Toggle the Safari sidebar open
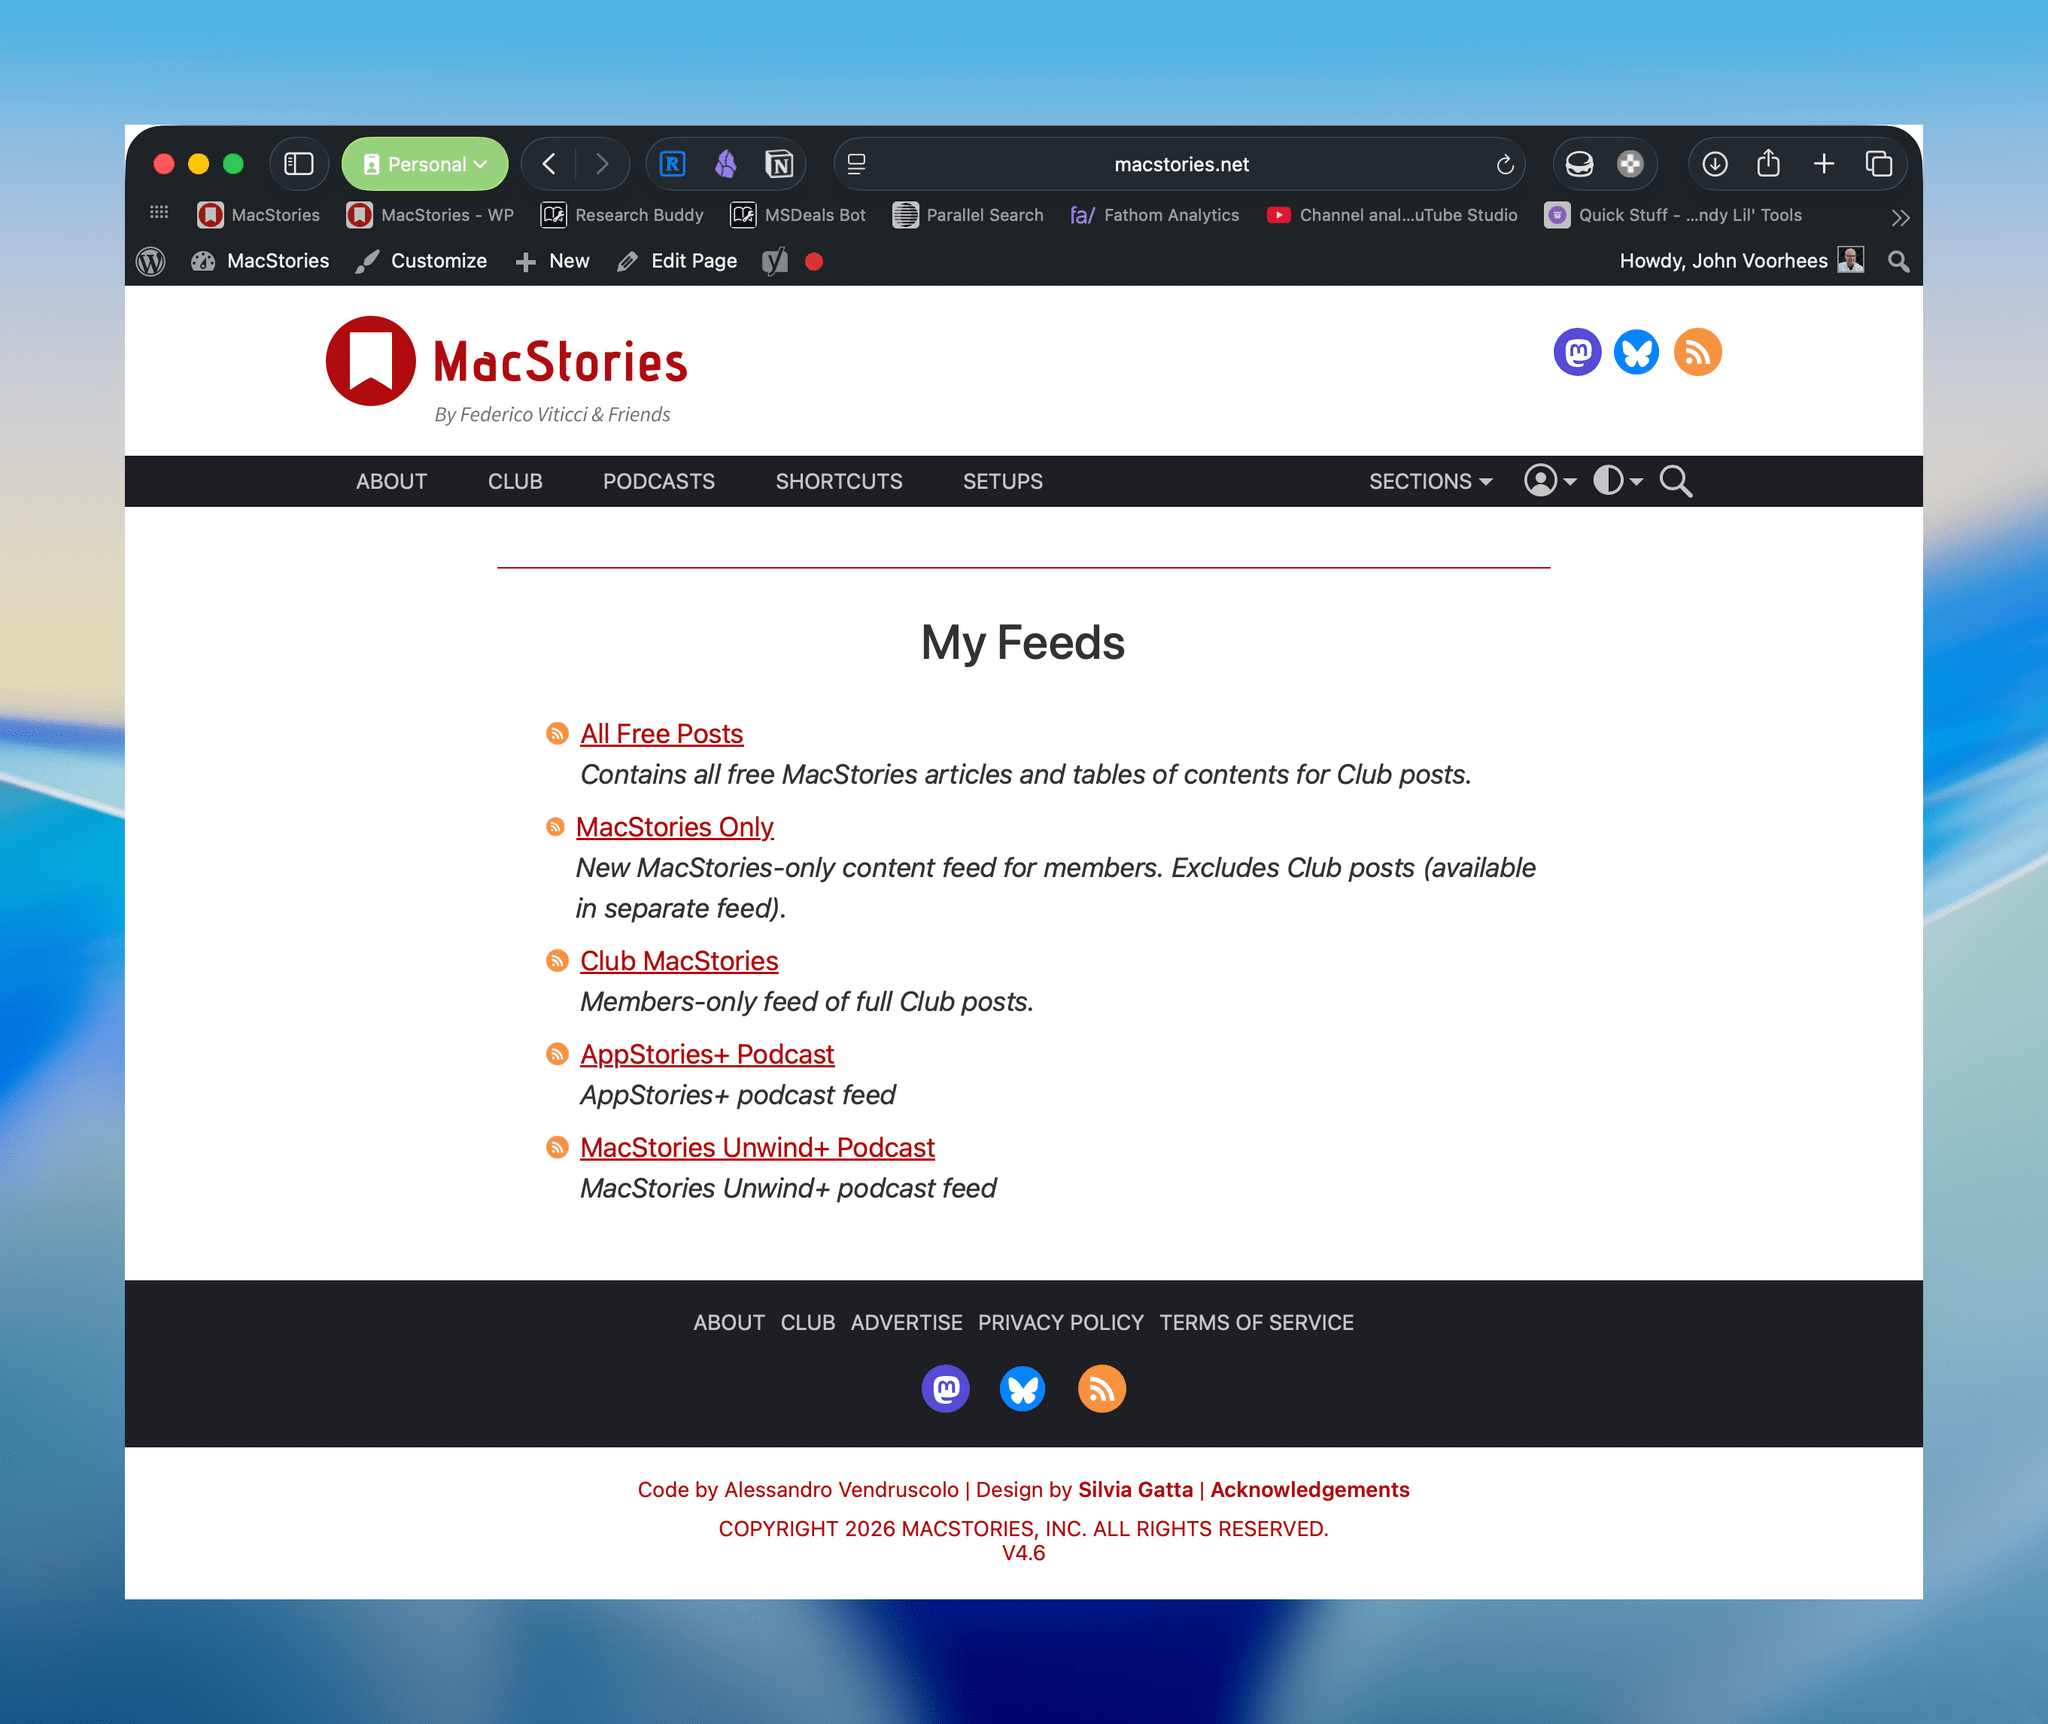 click(x=299, y=163)
